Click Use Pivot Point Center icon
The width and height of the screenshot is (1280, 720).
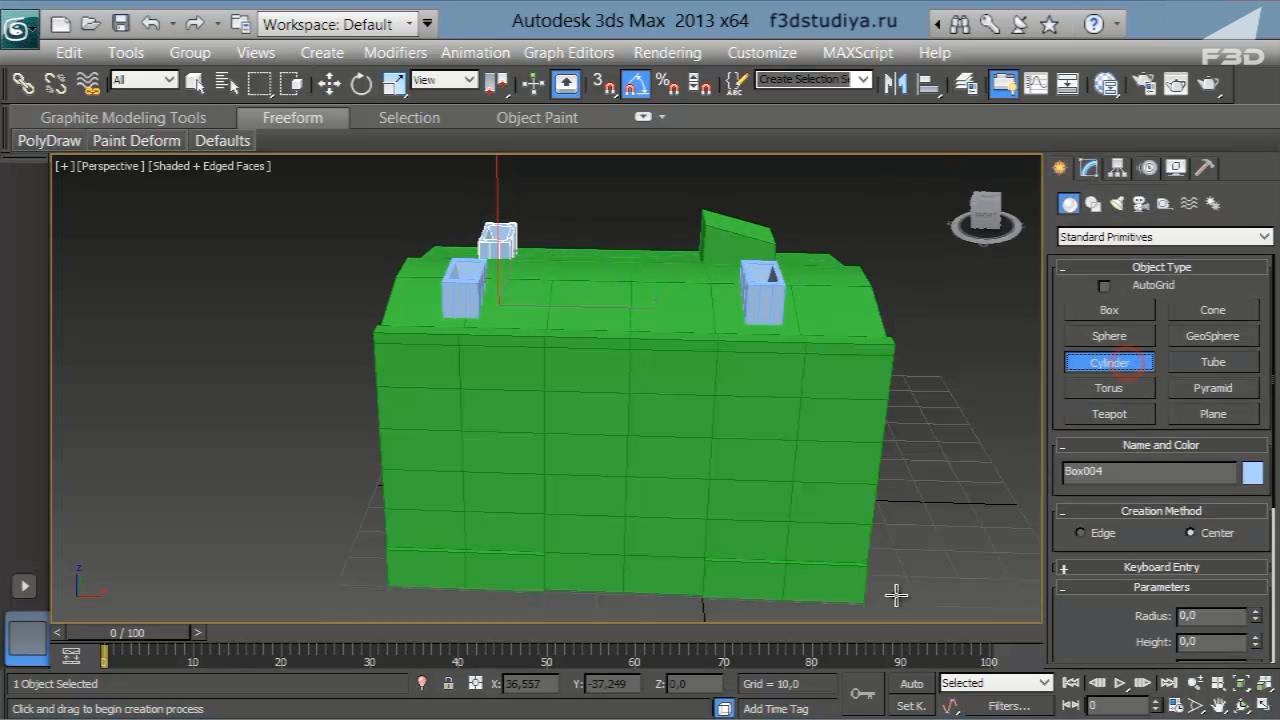[x=495, y=84]
